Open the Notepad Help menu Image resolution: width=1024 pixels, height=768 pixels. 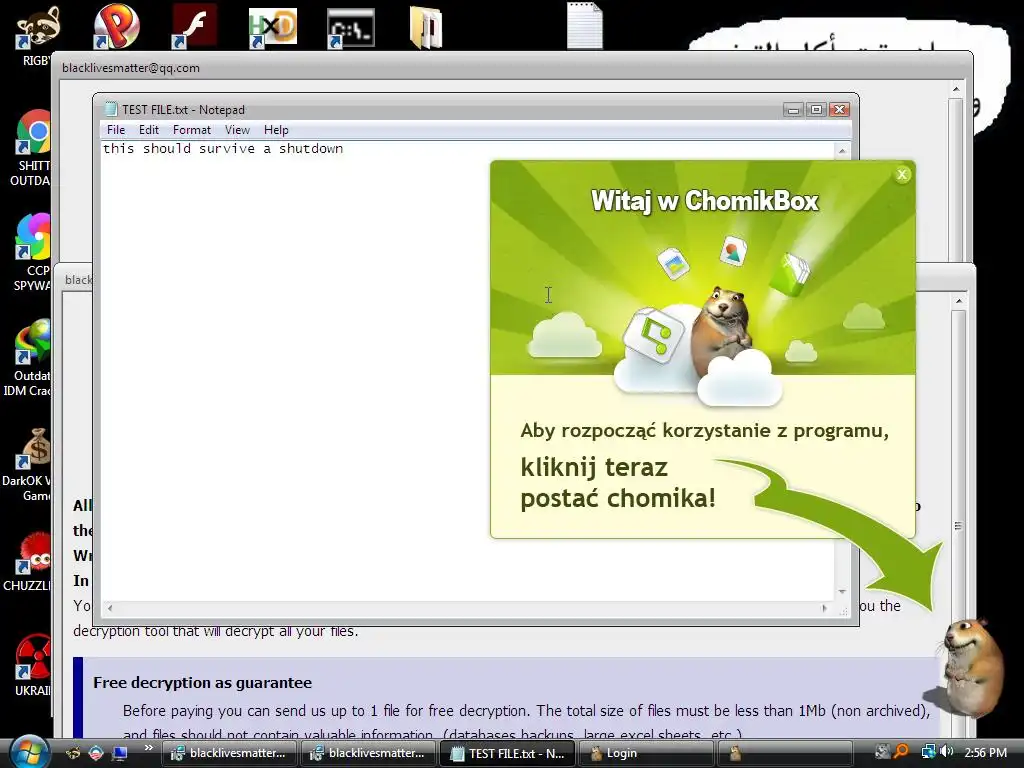point(276,130)
